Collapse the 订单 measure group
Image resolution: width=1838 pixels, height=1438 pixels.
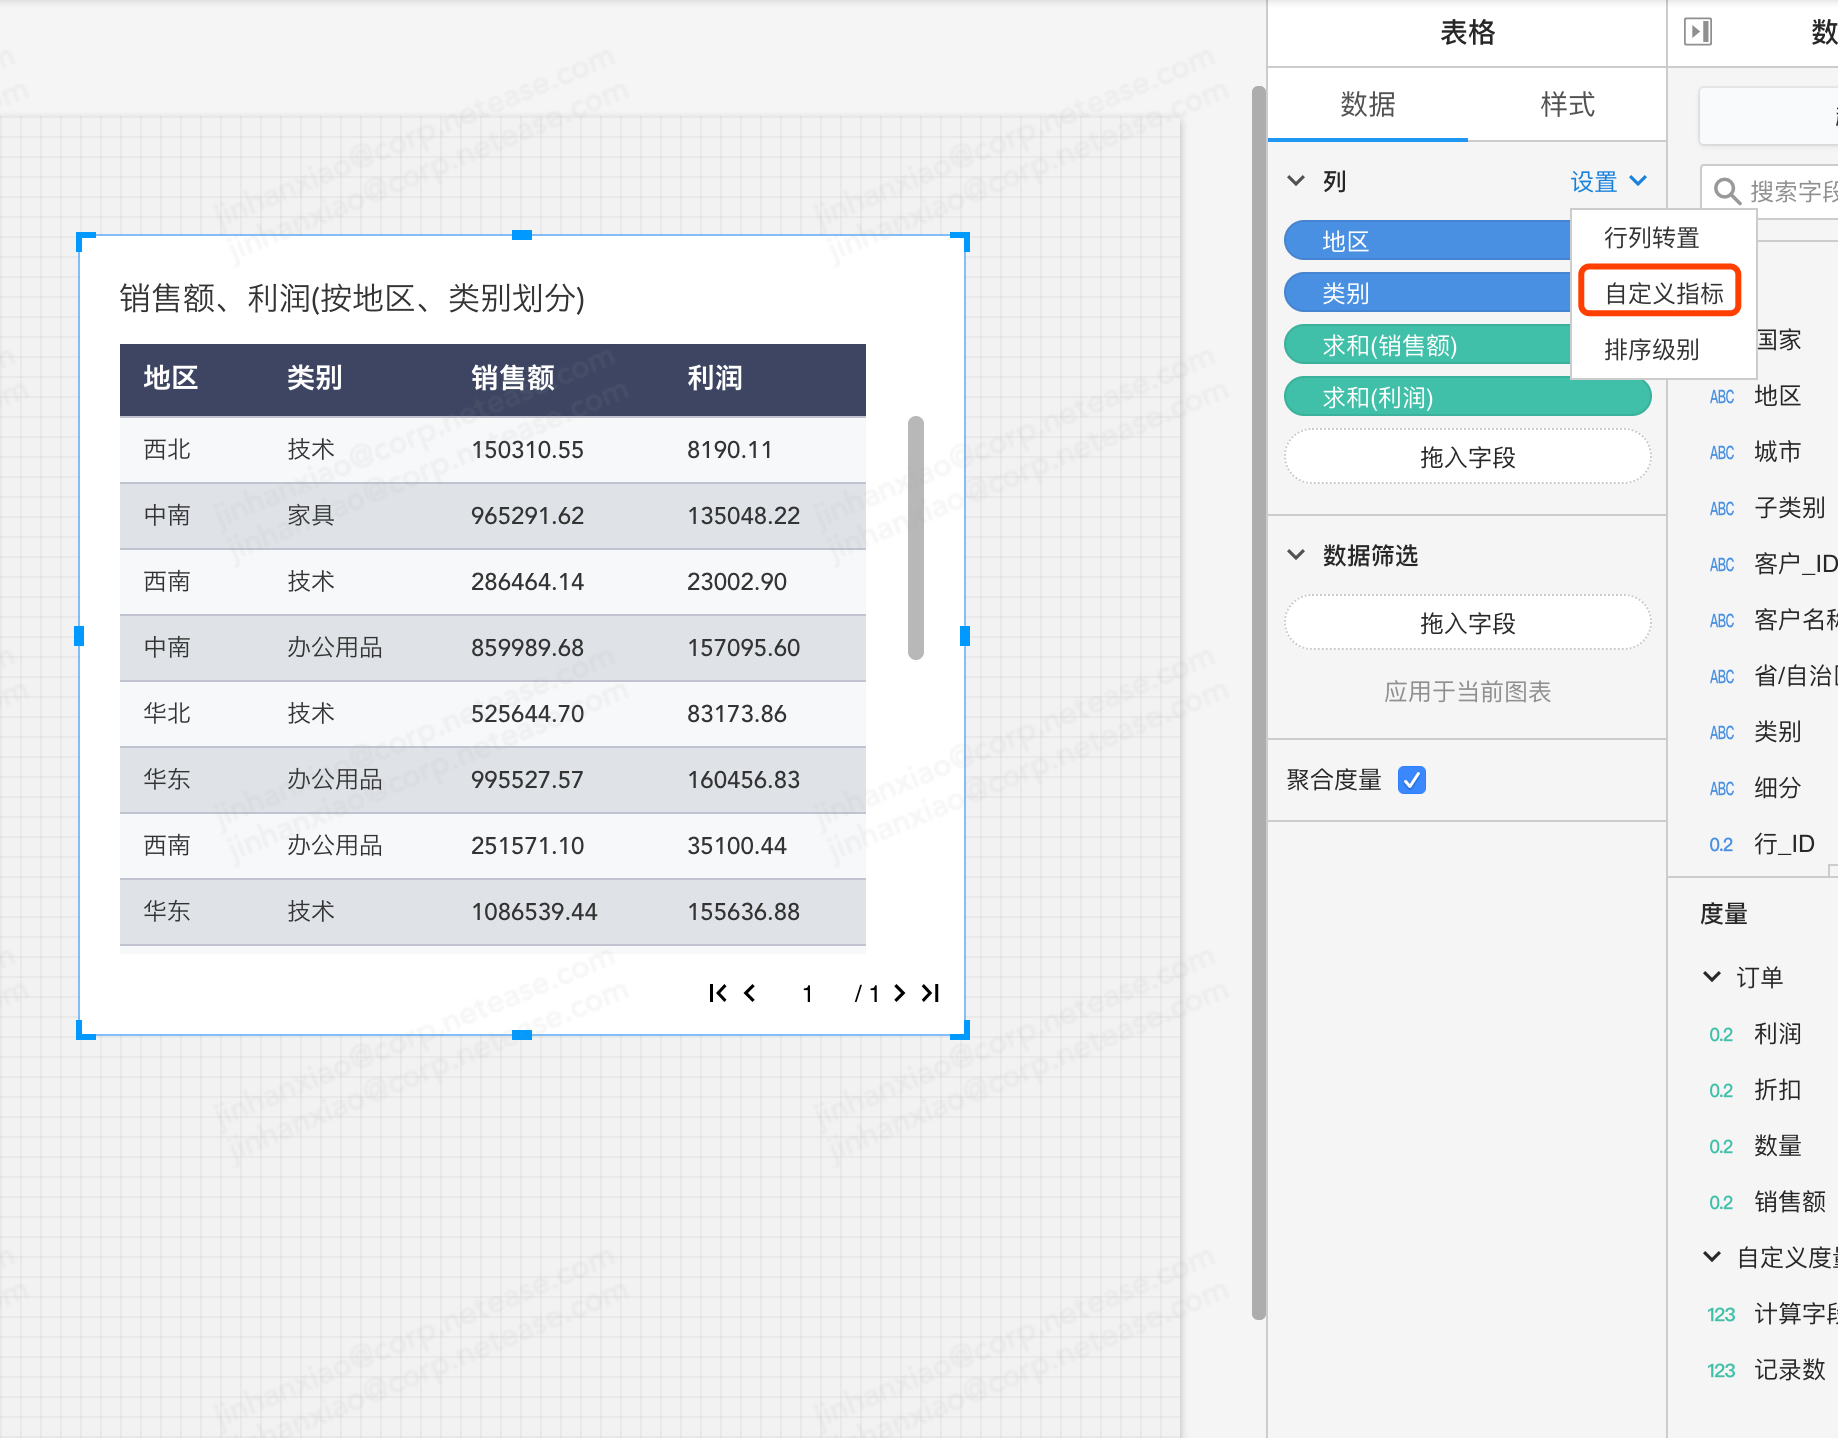1711,977
